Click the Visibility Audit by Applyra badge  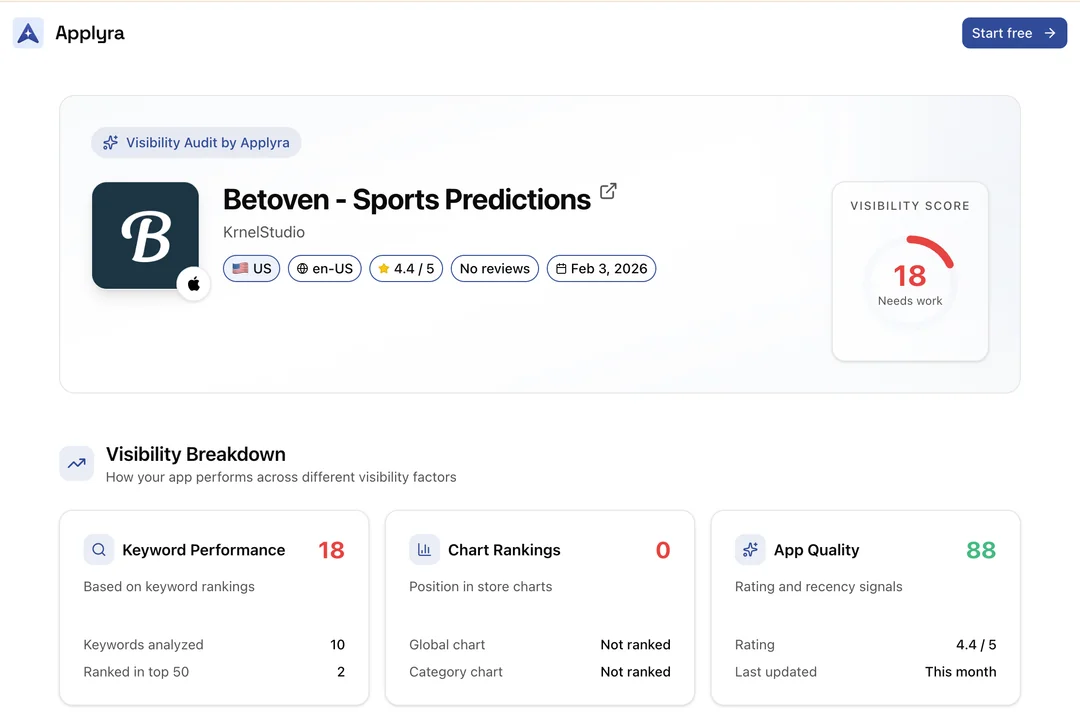pyautogui.click(x=196, y=143)
